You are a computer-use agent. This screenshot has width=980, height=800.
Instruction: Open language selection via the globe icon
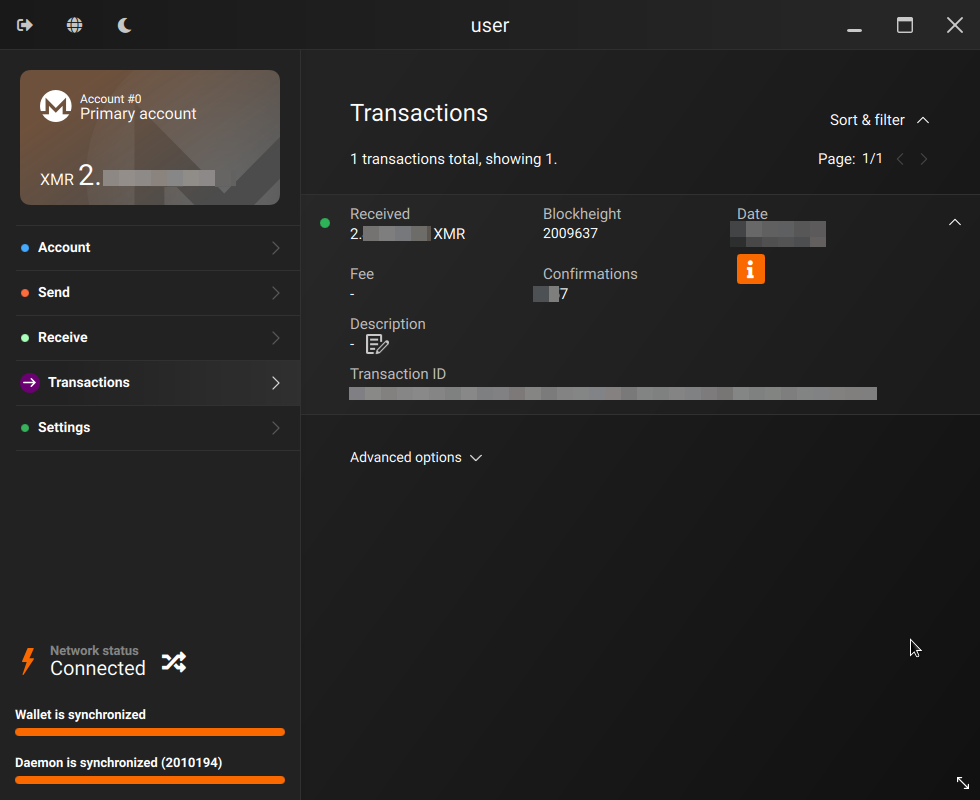coord(75,25)
